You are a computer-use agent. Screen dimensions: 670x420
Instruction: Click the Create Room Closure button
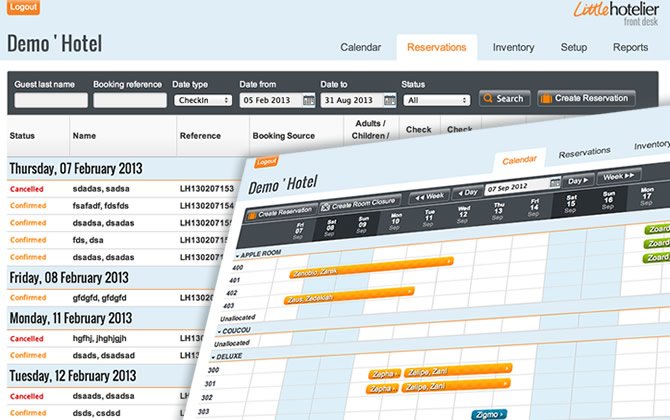point(361,203)
